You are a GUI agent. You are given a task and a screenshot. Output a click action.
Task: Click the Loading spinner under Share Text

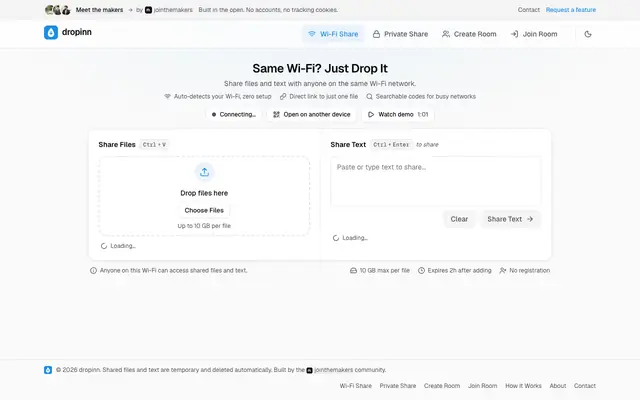click(336, 238)
